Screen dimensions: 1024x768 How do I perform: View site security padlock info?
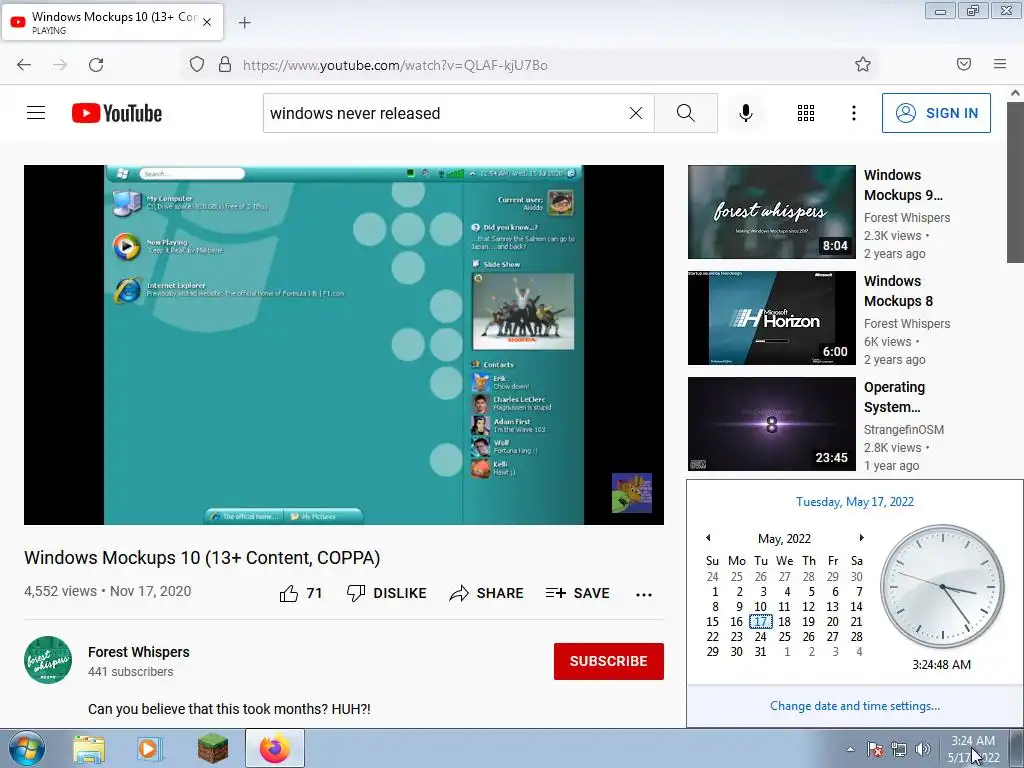point(225,65)
